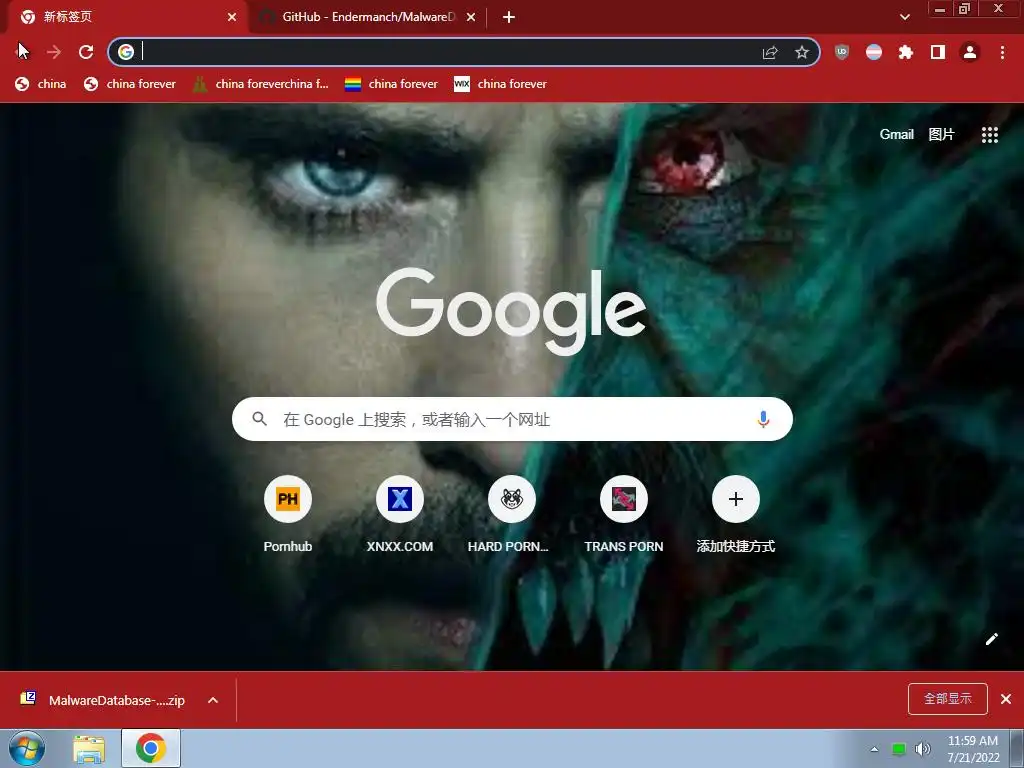Open the rainbow flag 'china forever' bookmark

coord(391,84)
